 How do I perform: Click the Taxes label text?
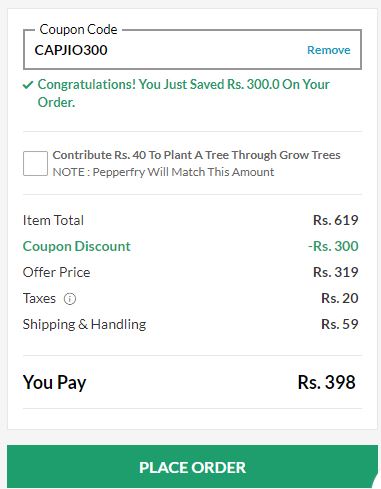point(39,298)
